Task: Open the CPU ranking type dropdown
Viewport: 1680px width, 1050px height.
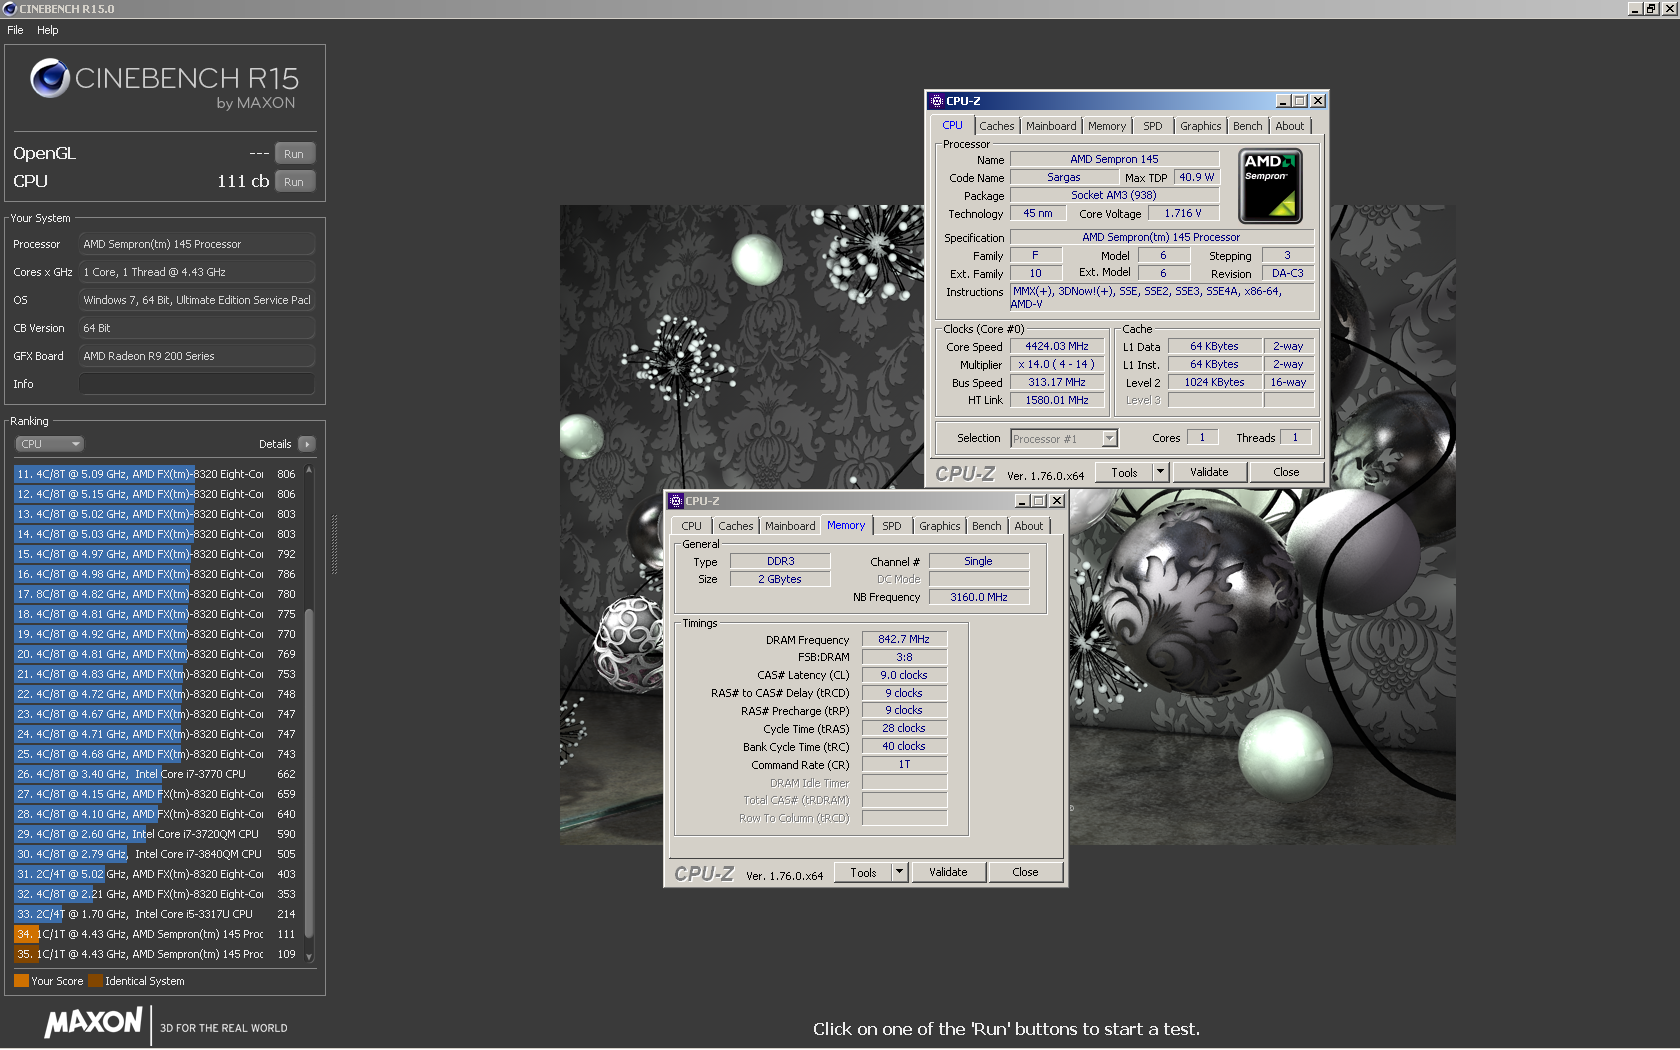Action: (49, 444)
